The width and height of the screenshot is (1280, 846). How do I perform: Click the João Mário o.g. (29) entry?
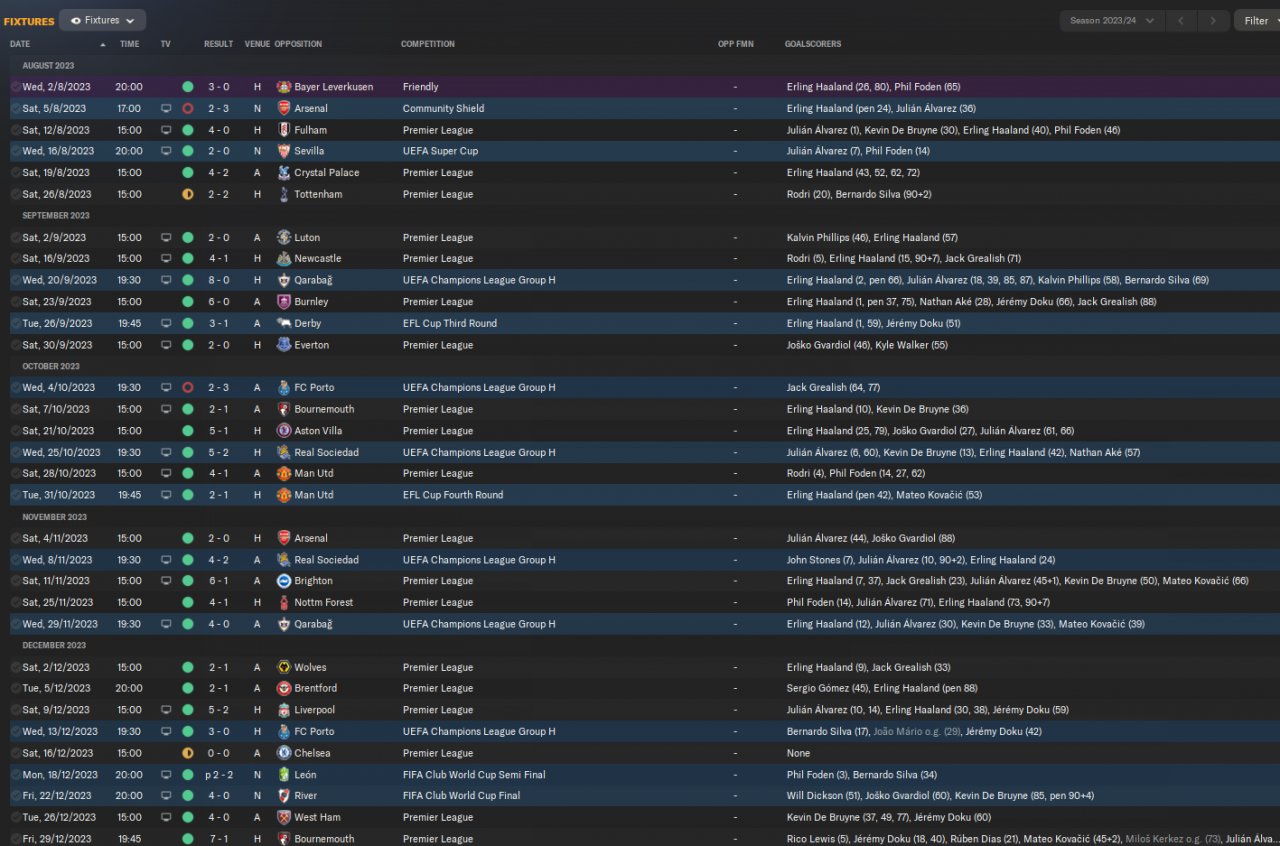916,732
